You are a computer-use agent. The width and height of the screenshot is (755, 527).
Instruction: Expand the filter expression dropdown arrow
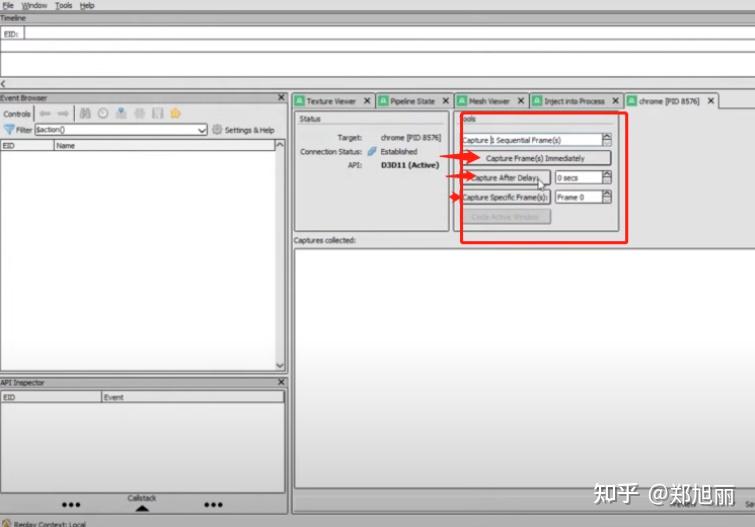(202, 130)
